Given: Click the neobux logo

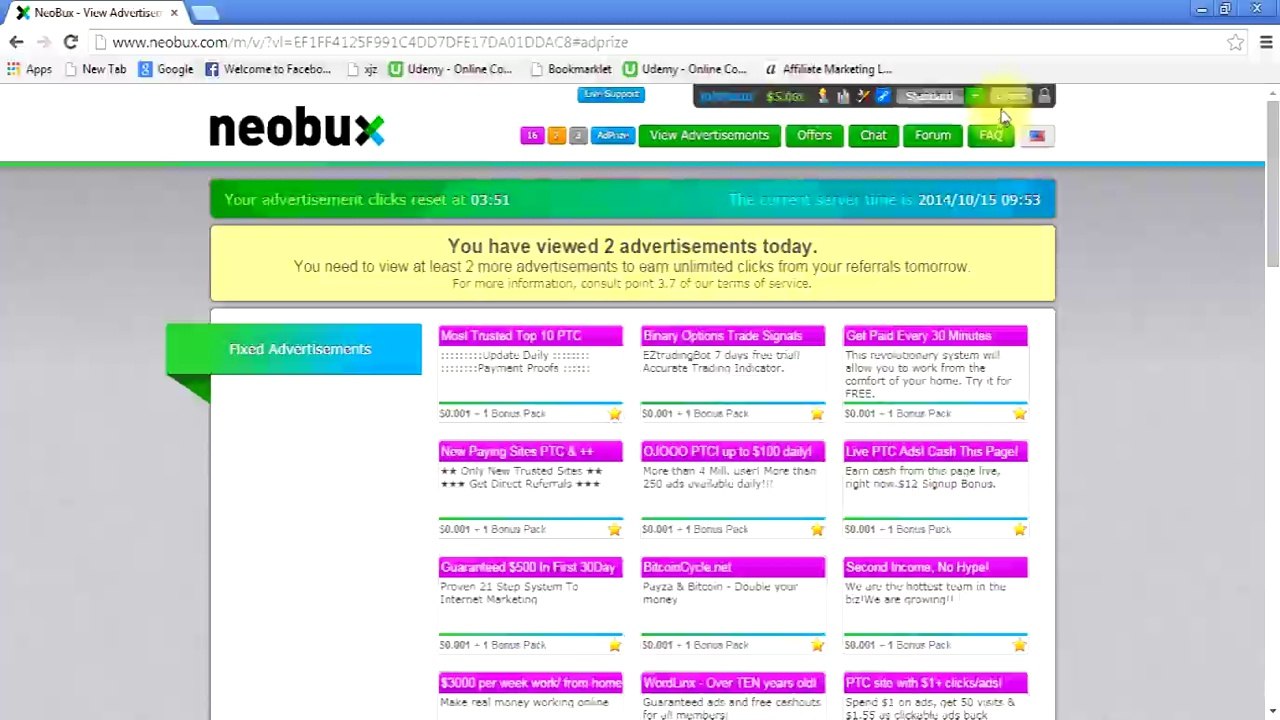Looking at the screenshot, I should click(296, 129).
